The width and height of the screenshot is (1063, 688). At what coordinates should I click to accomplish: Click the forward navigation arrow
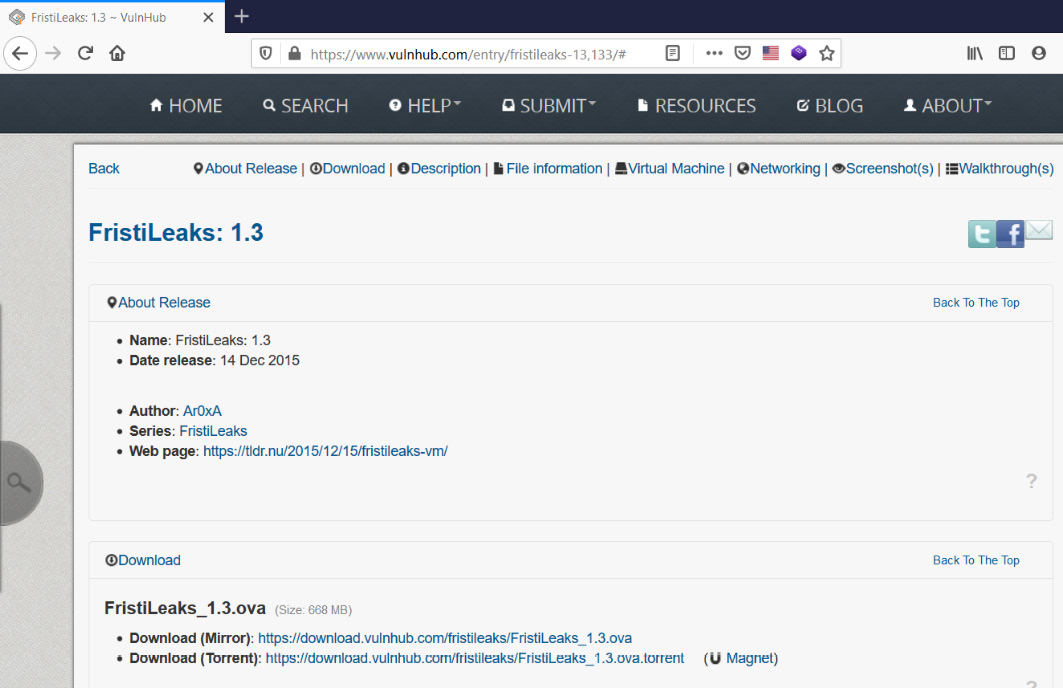click(x=53, y=53)
